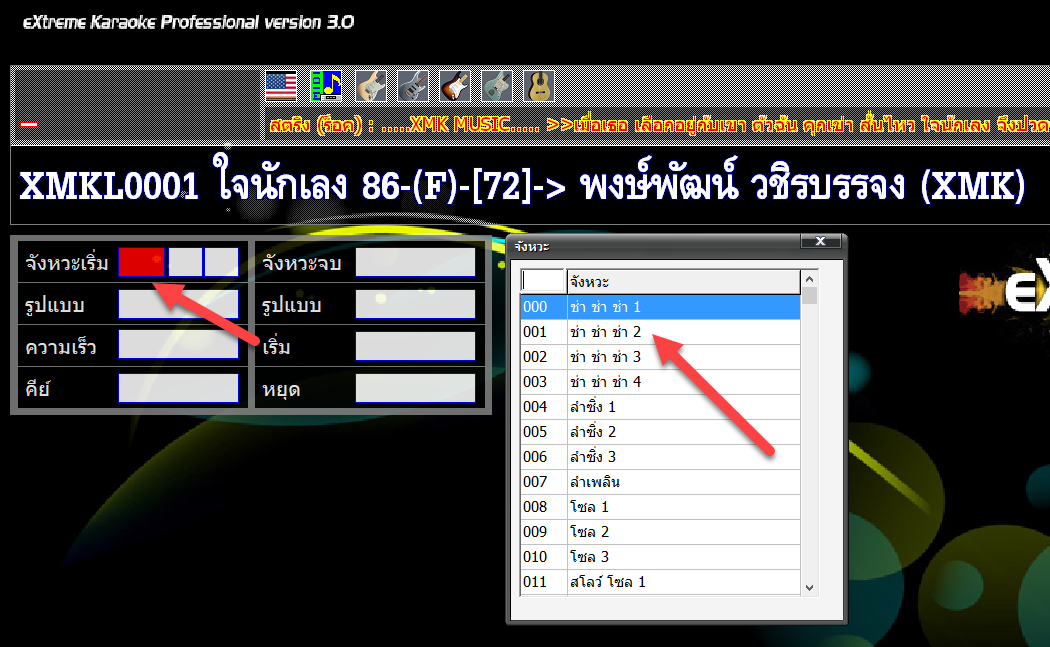This screenshot has width=1050, height=647.
Task: Close the จังหวะ rhythm list dialog
Action: coord(820,241)
